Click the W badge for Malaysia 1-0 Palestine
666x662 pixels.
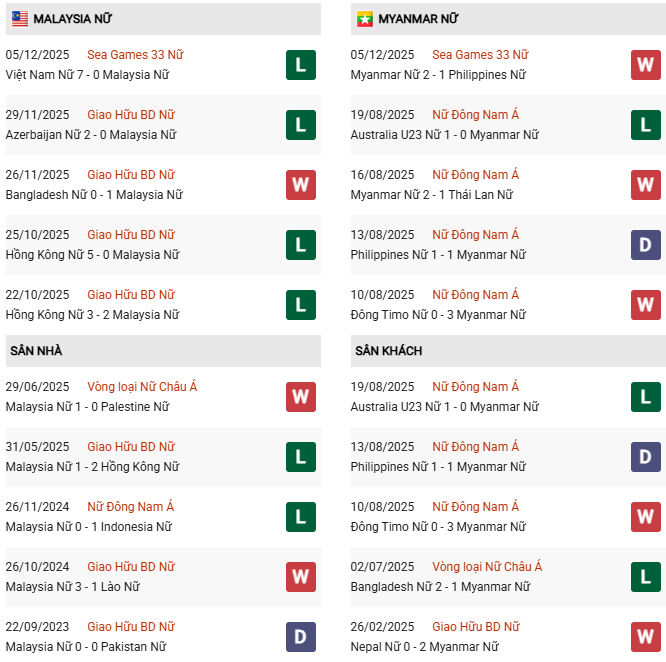tap(300, 397)
